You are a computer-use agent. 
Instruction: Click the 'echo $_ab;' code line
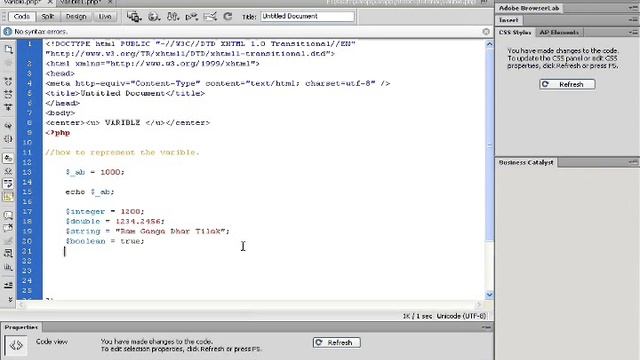point(90,192)
